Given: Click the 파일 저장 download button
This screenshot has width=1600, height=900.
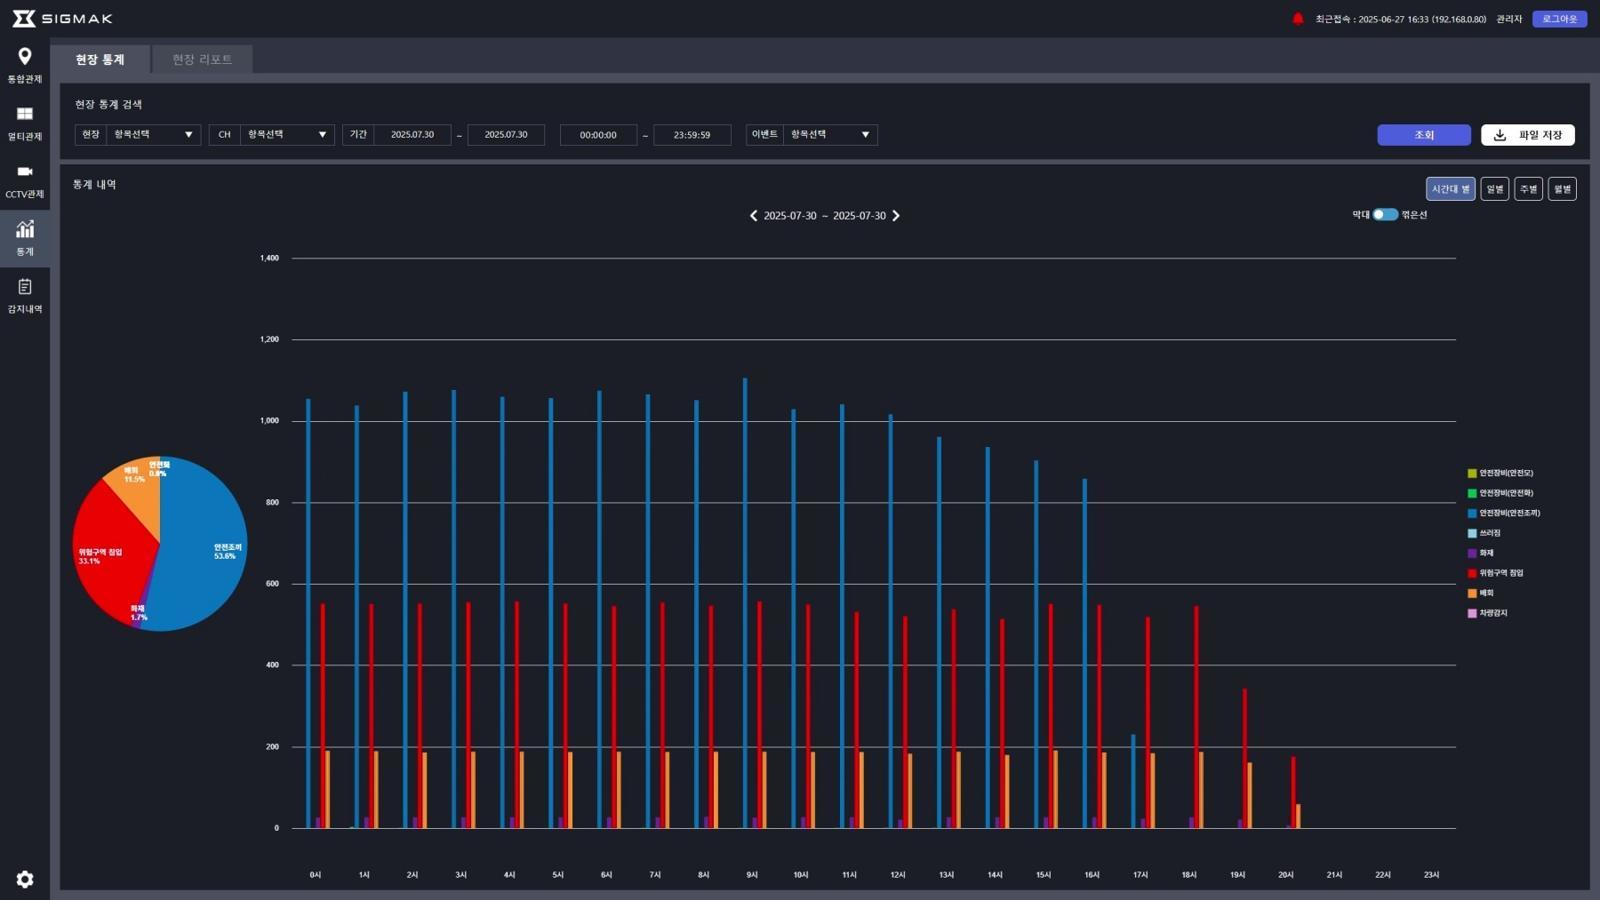Looking at the screenshot, I should point(1527,135).
